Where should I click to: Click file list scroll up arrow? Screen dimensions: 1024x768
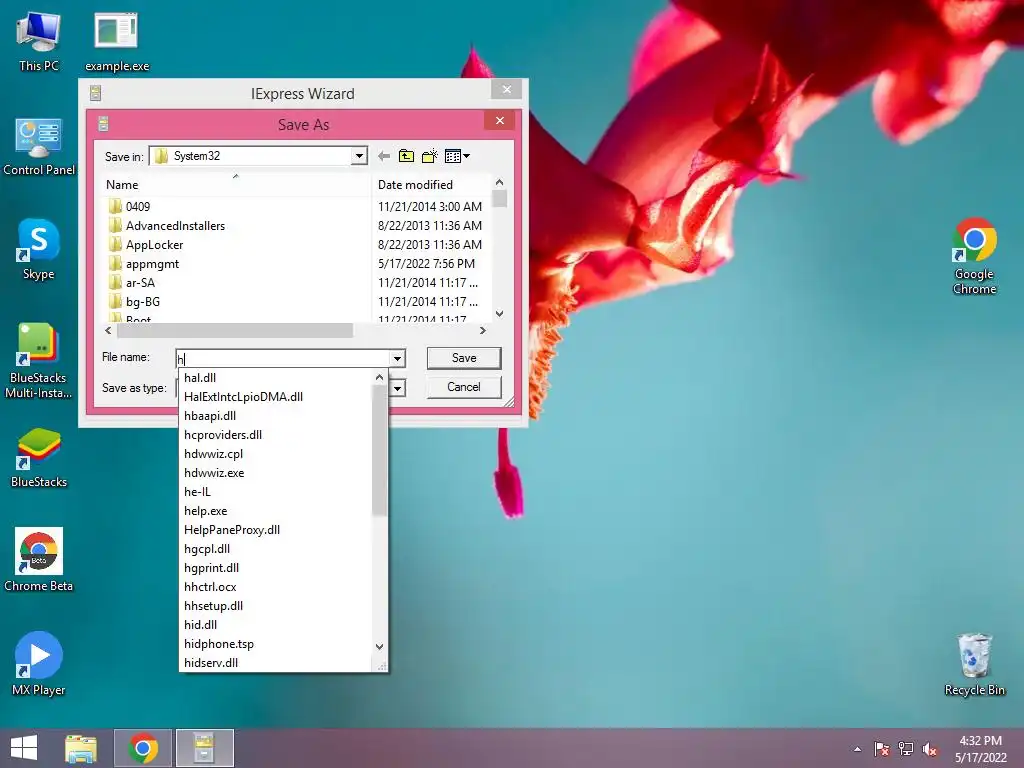[x=500, y=182]
